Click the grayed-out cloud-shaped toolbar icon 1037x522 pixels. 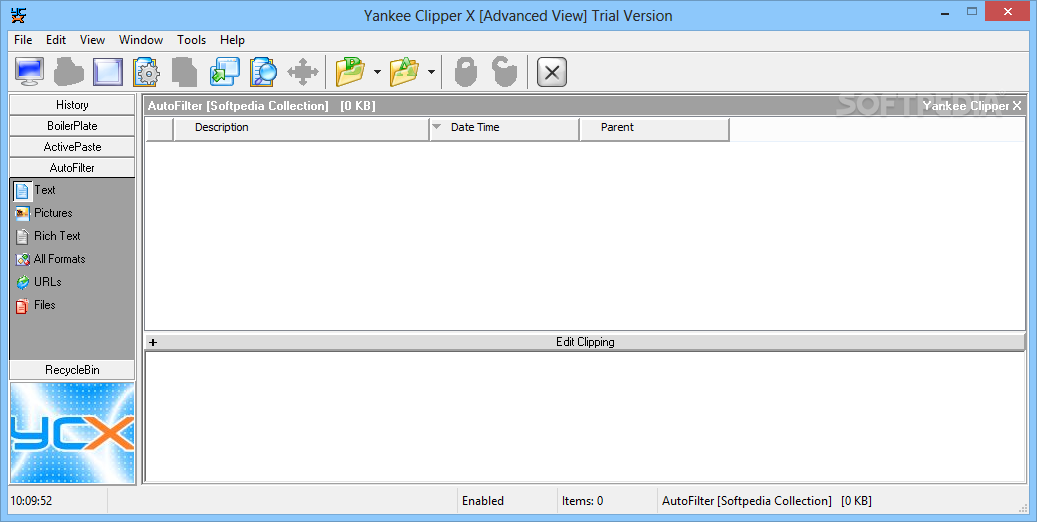69,71
